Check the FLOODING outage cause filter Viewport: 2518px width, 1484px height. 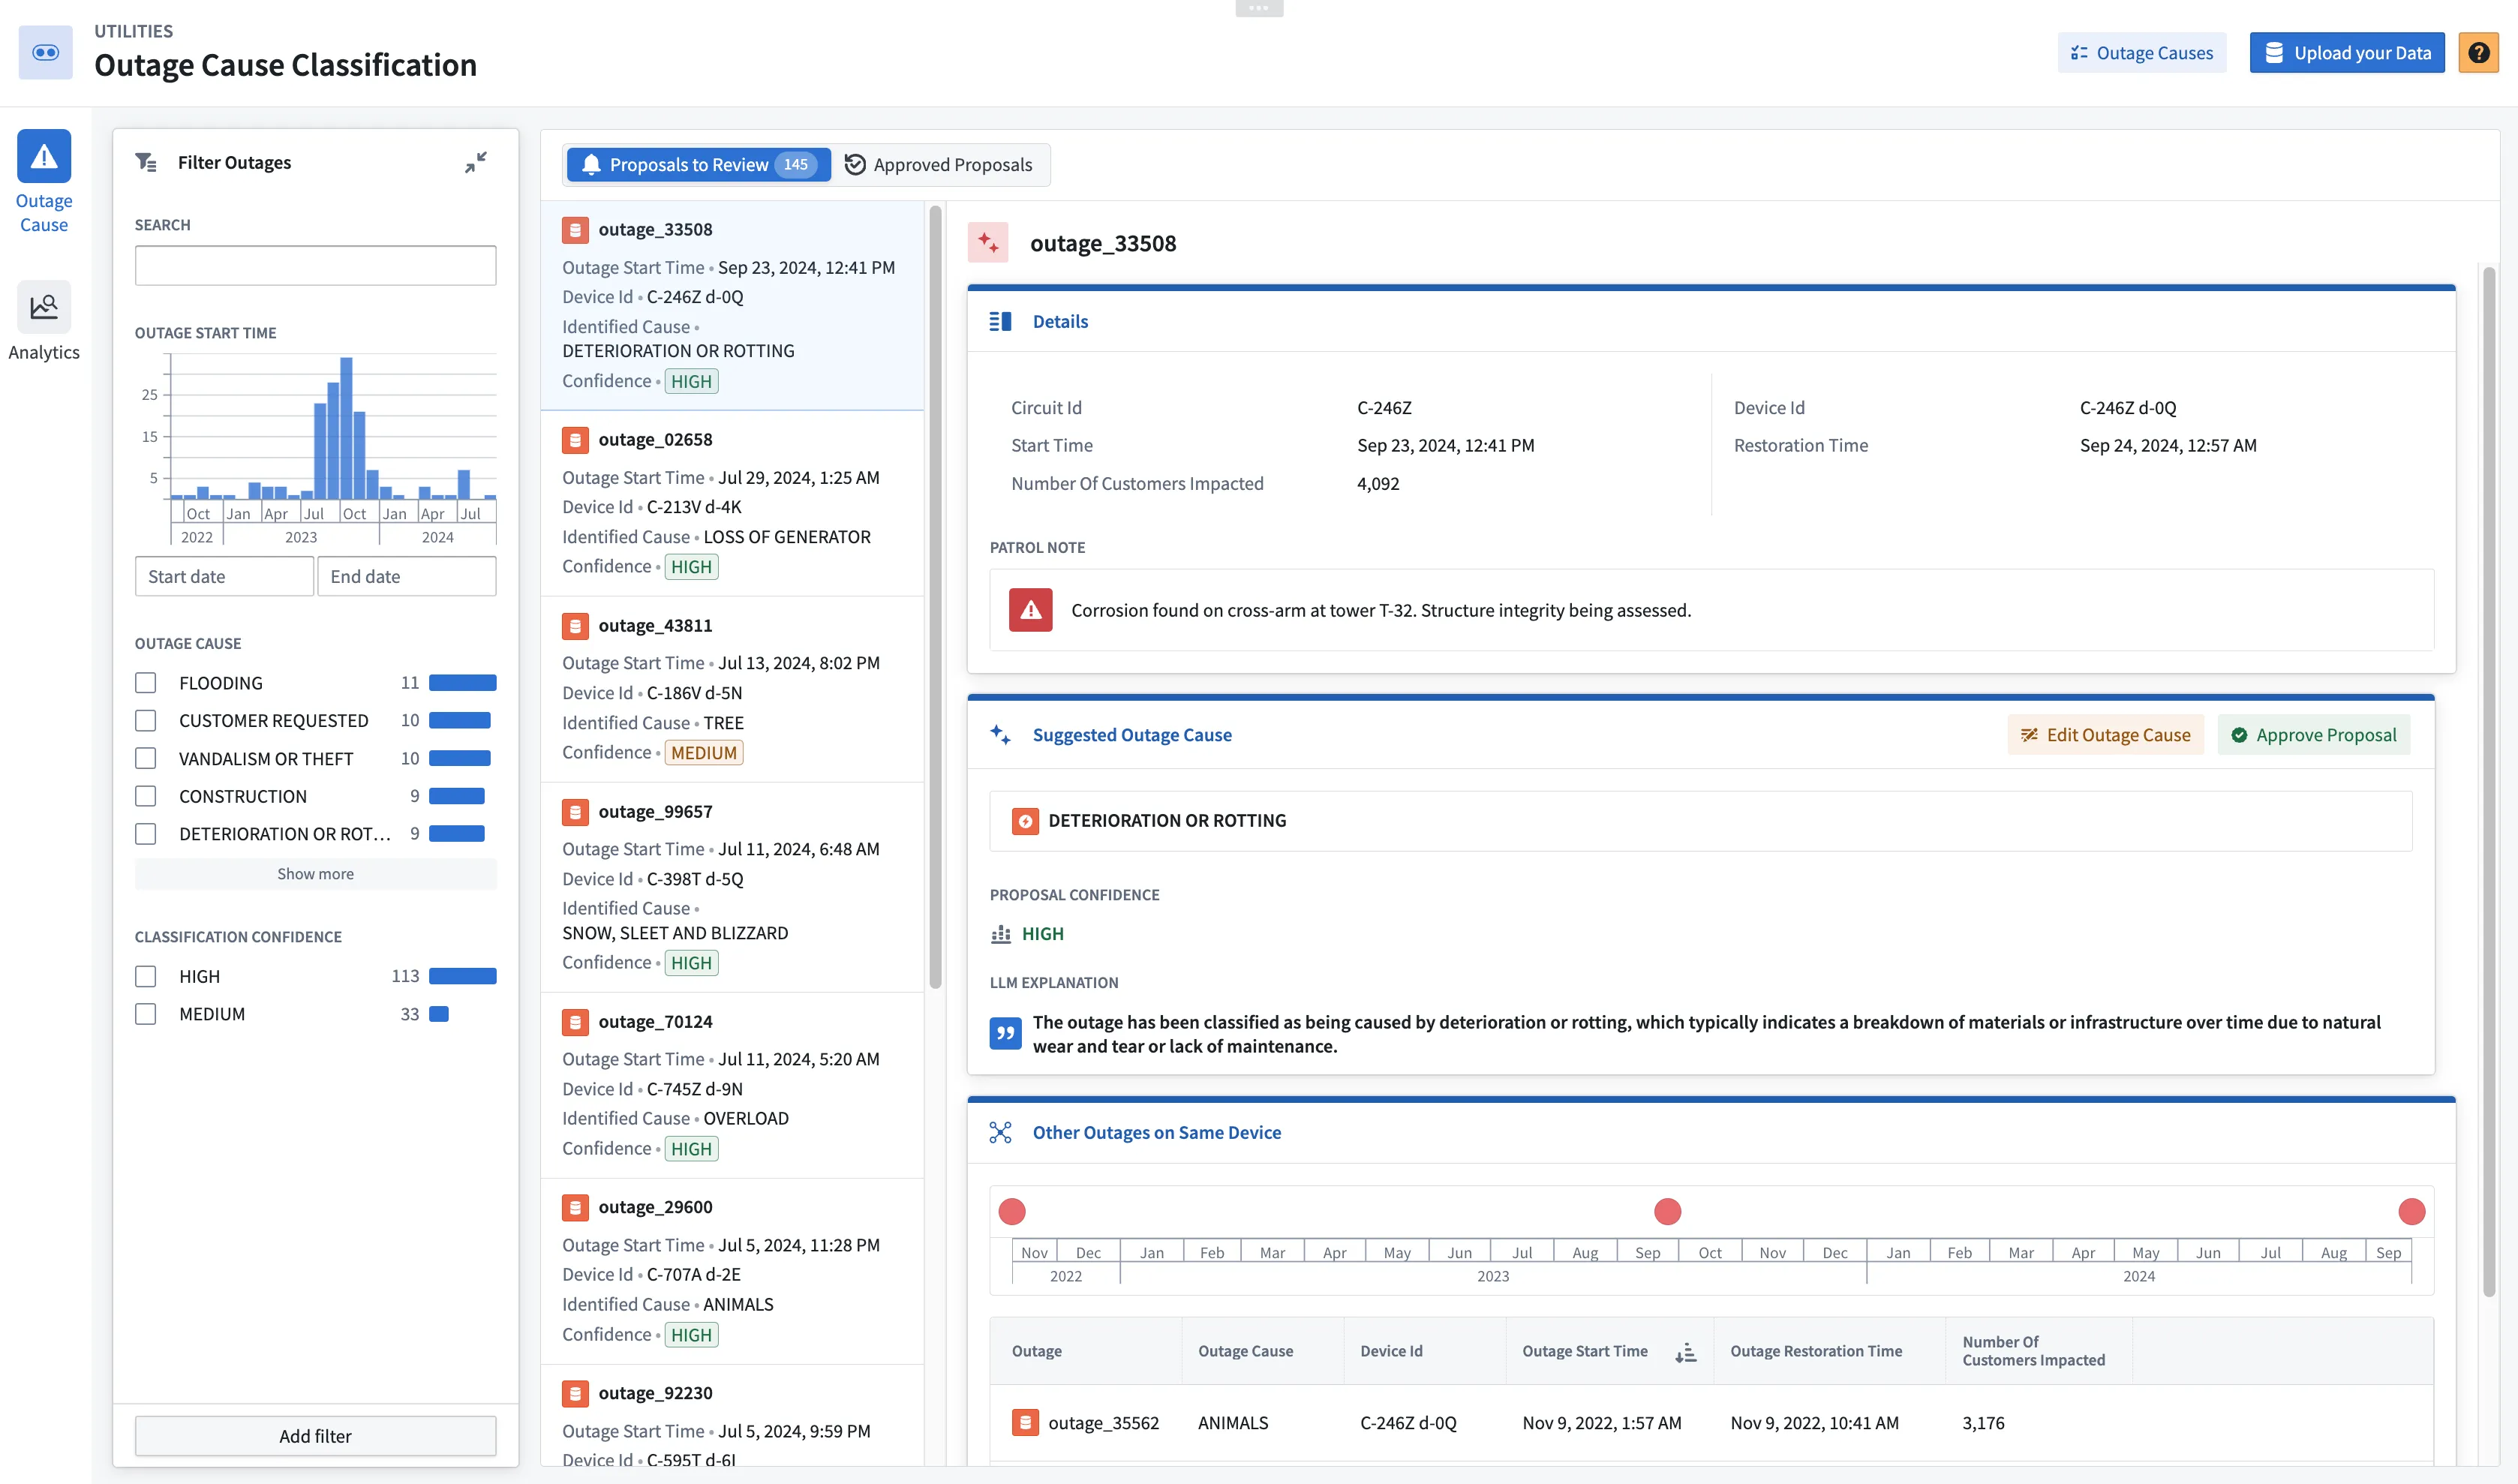click(x=146, y=683)
